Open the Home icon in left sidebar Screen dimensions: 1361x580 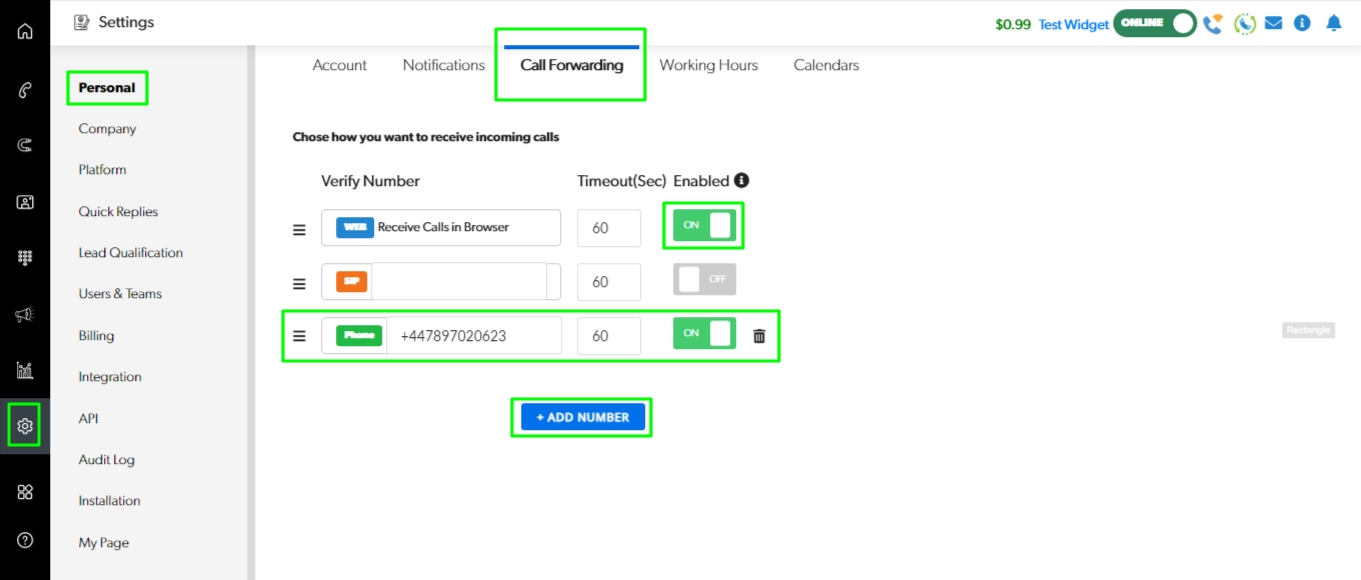pos(25,31)
